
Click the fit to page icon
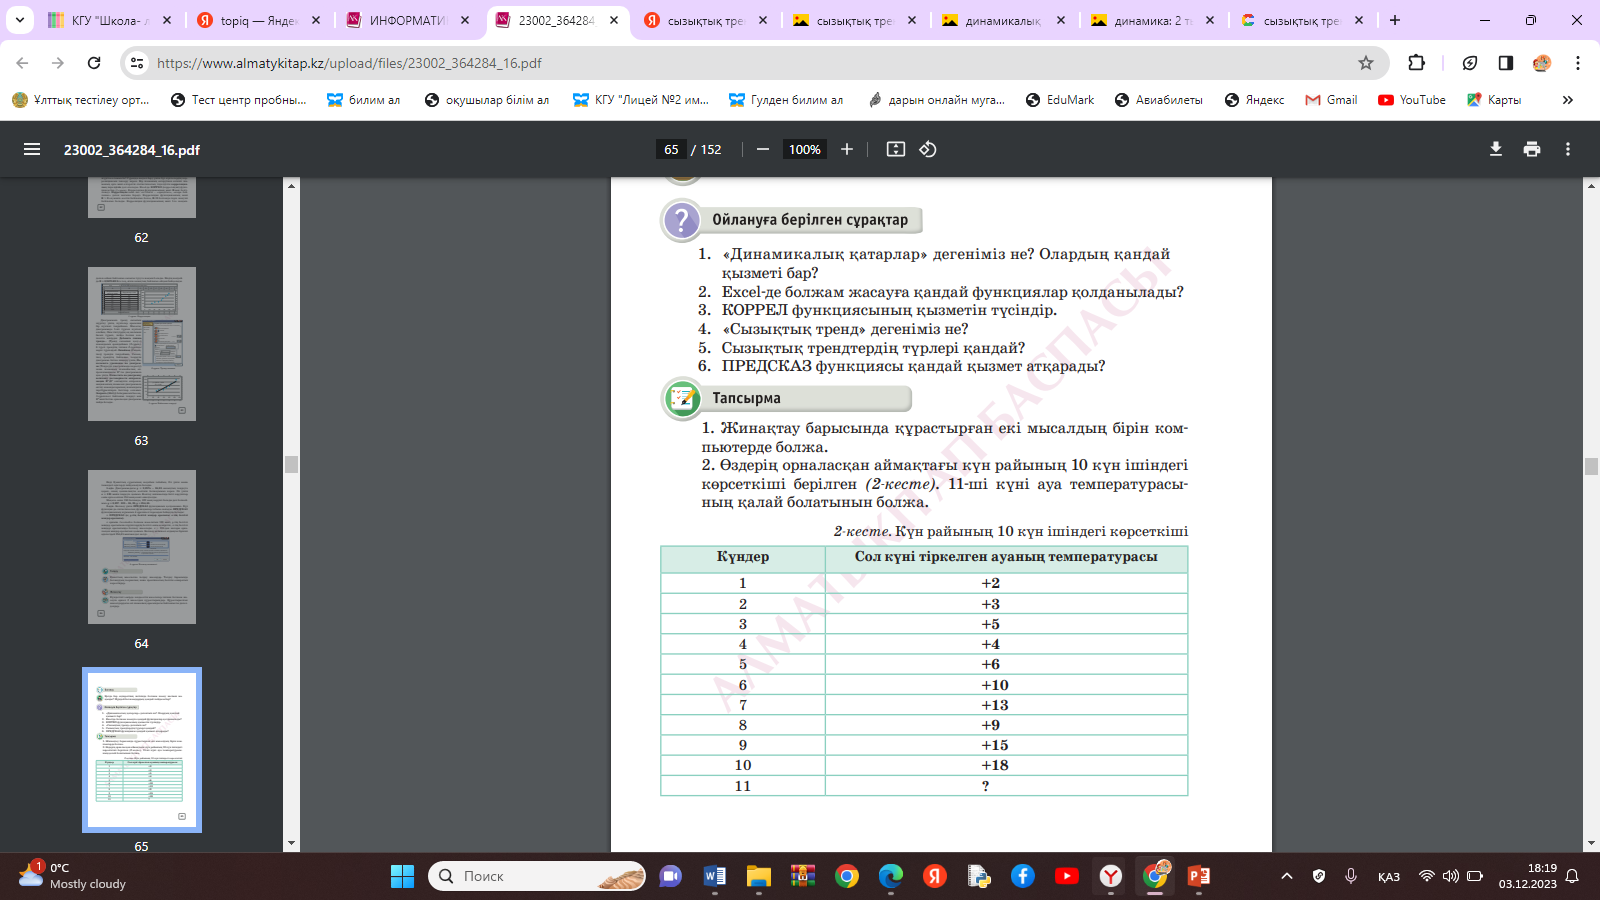896,149
